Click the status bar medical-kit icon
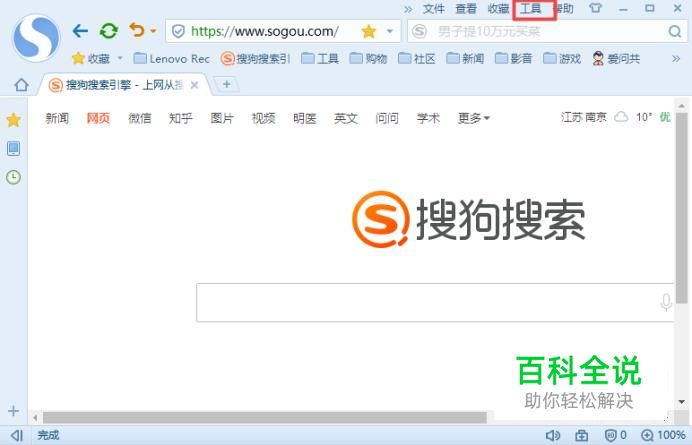Image resolution: width=692 pixels, height=445 pixels. tap(582, 435)
